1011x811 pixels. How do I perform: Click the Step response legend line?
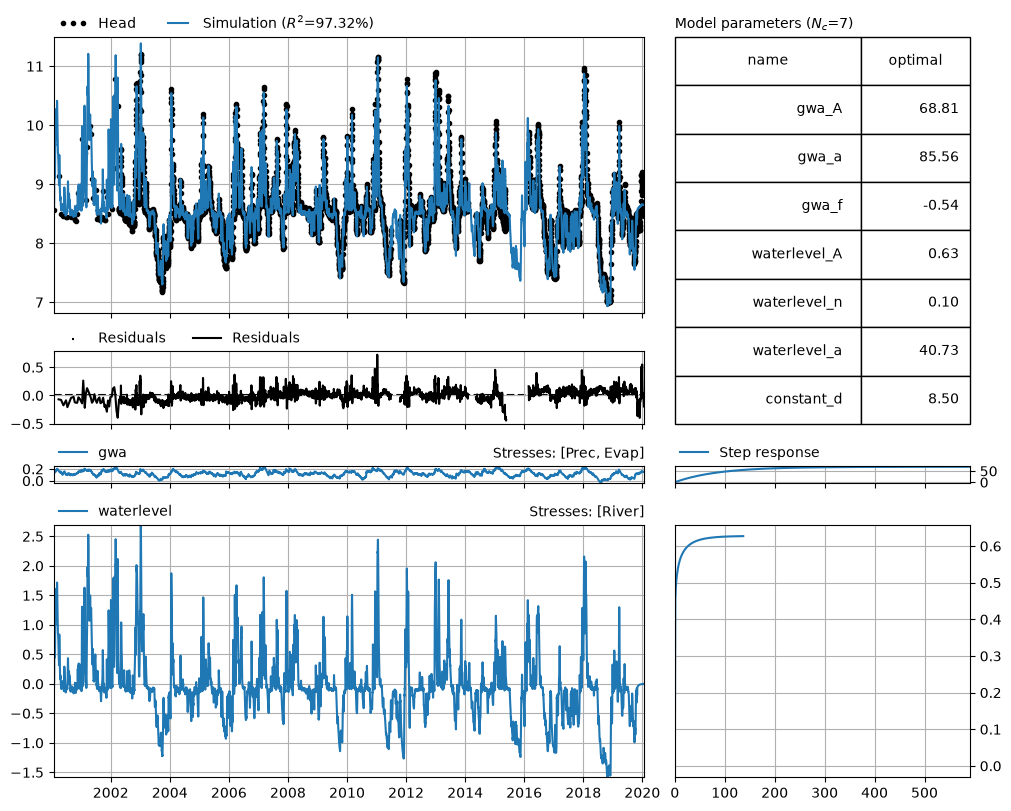[694, 453]
